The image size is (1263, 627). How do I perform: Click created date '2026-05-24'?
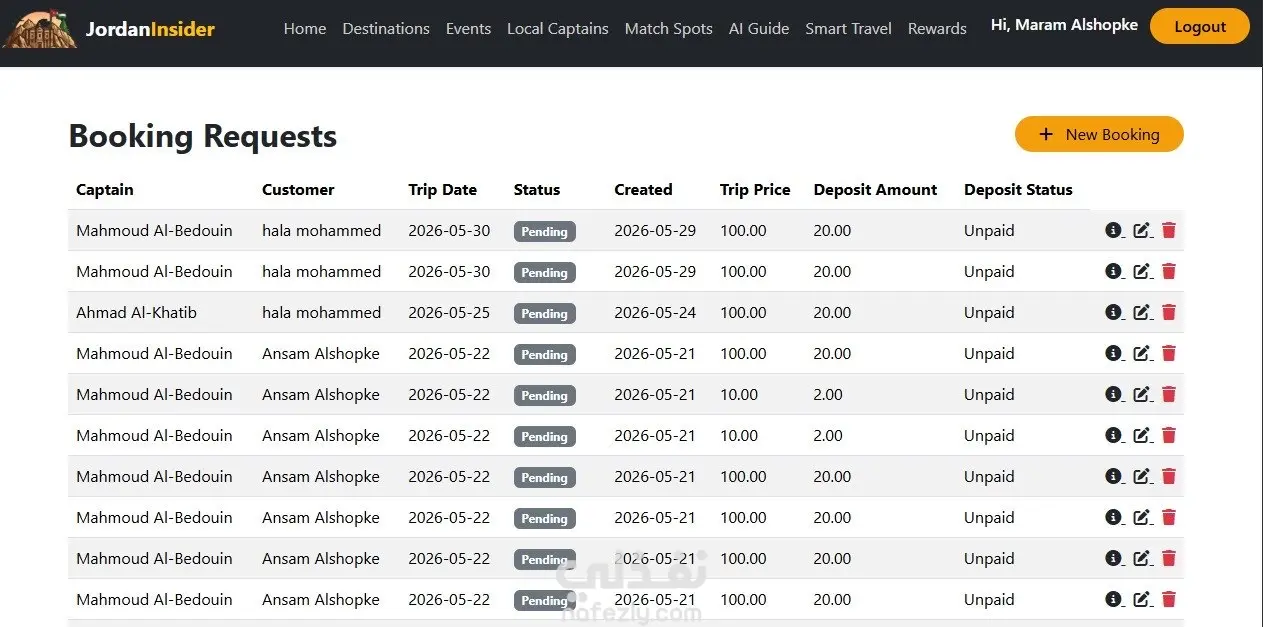coord(655,312)
